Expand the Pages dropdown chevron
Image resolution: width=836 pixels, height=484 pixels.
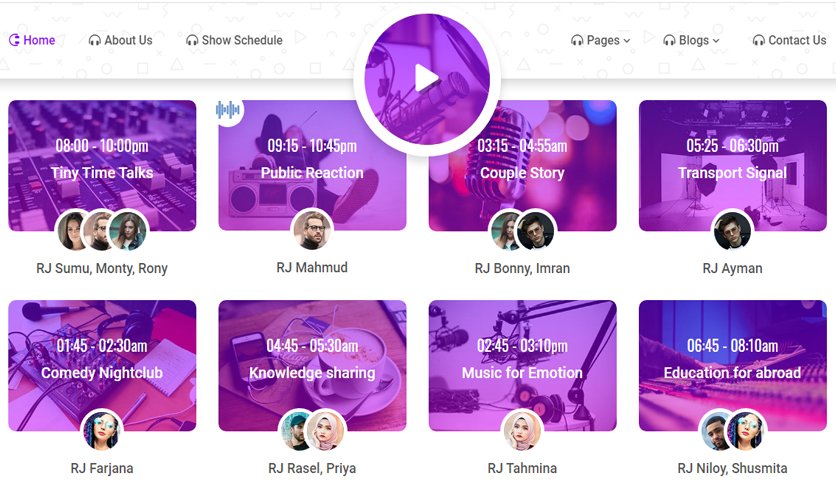[627, 41]
